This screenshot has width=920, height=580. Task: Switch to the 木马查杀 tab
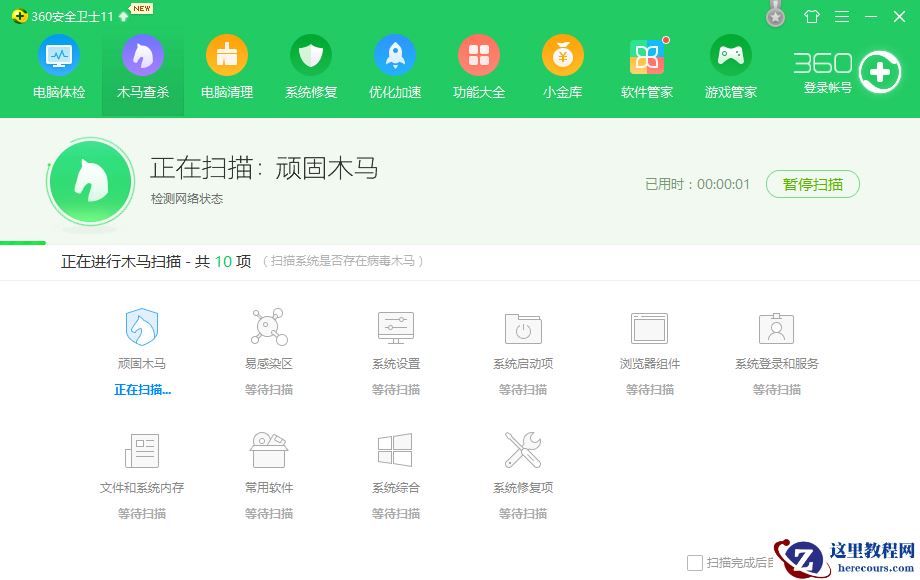click(x=142, y=66)
